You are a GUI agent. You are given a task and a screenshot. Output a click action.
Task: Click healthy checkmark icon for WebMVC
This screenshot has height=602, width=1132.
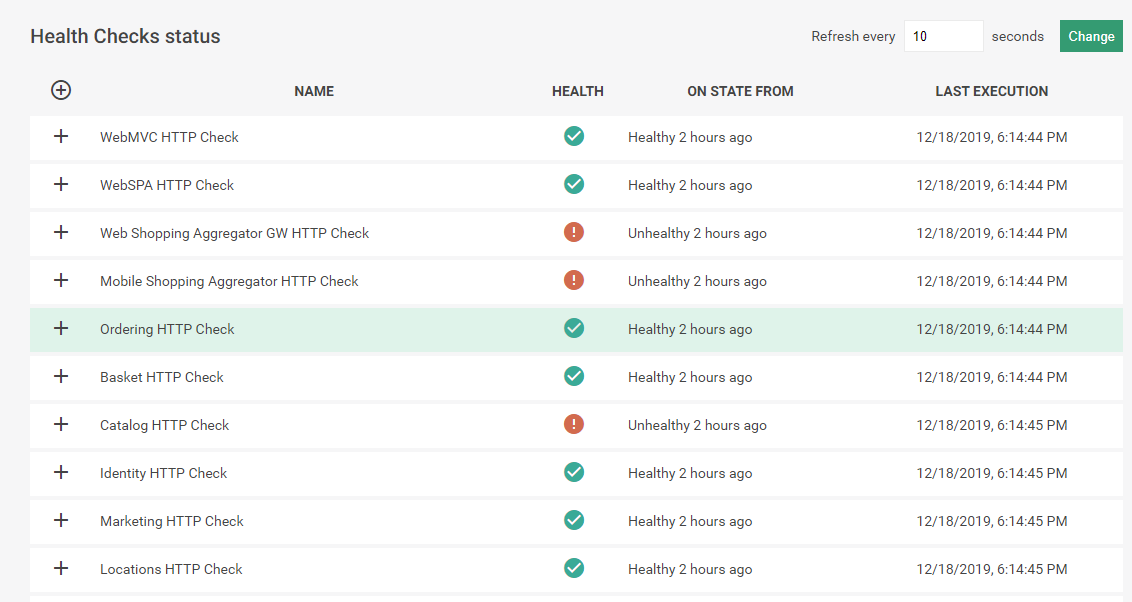click(x=574, y=136)
